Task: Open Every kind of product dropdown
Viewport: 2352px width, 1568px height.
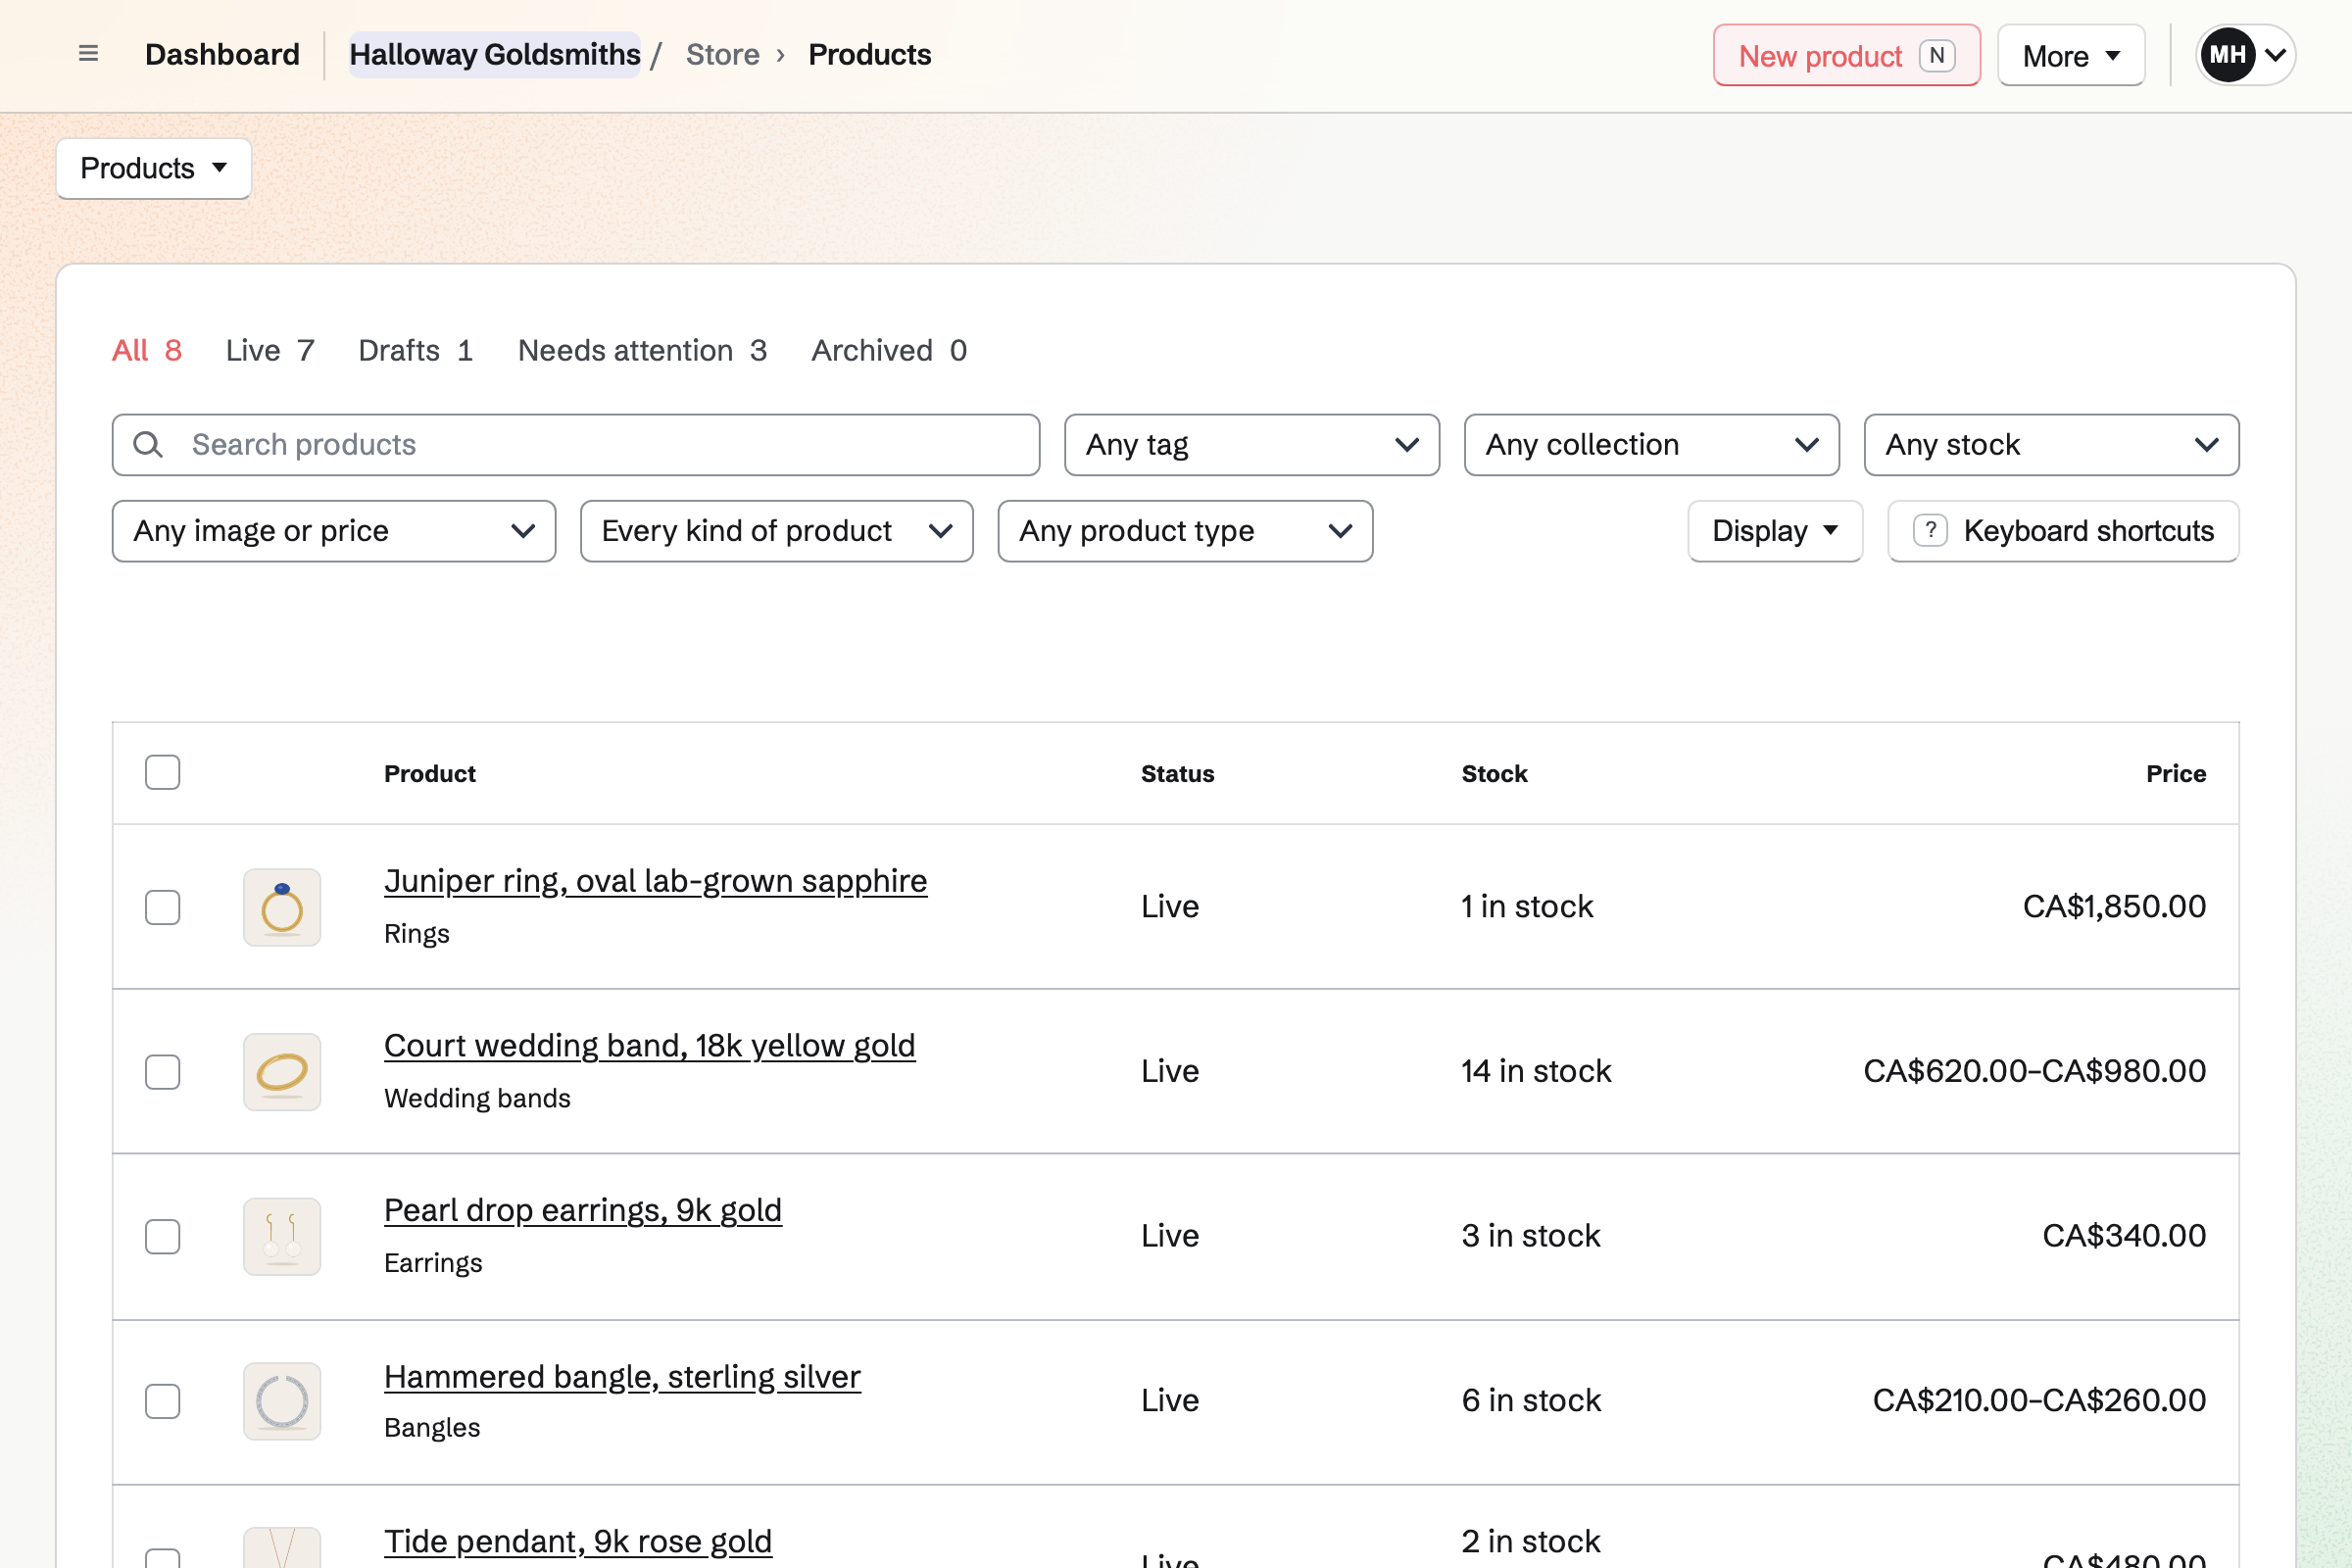Action: click(777, 531)
